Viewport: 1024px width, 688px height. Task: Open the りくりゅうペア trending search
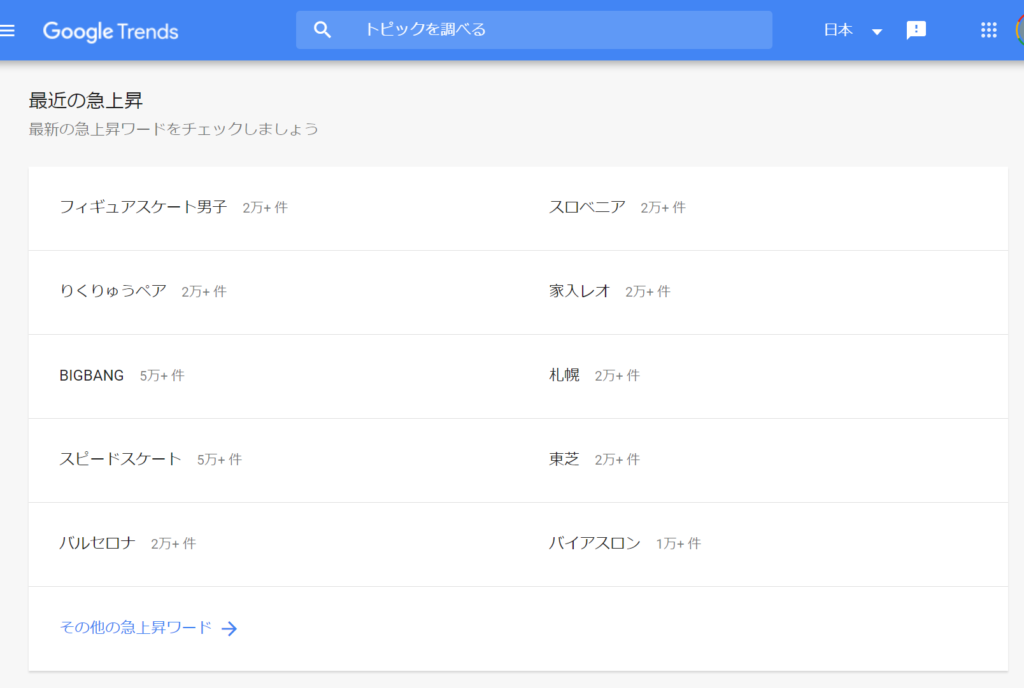[x=113, y=291]
